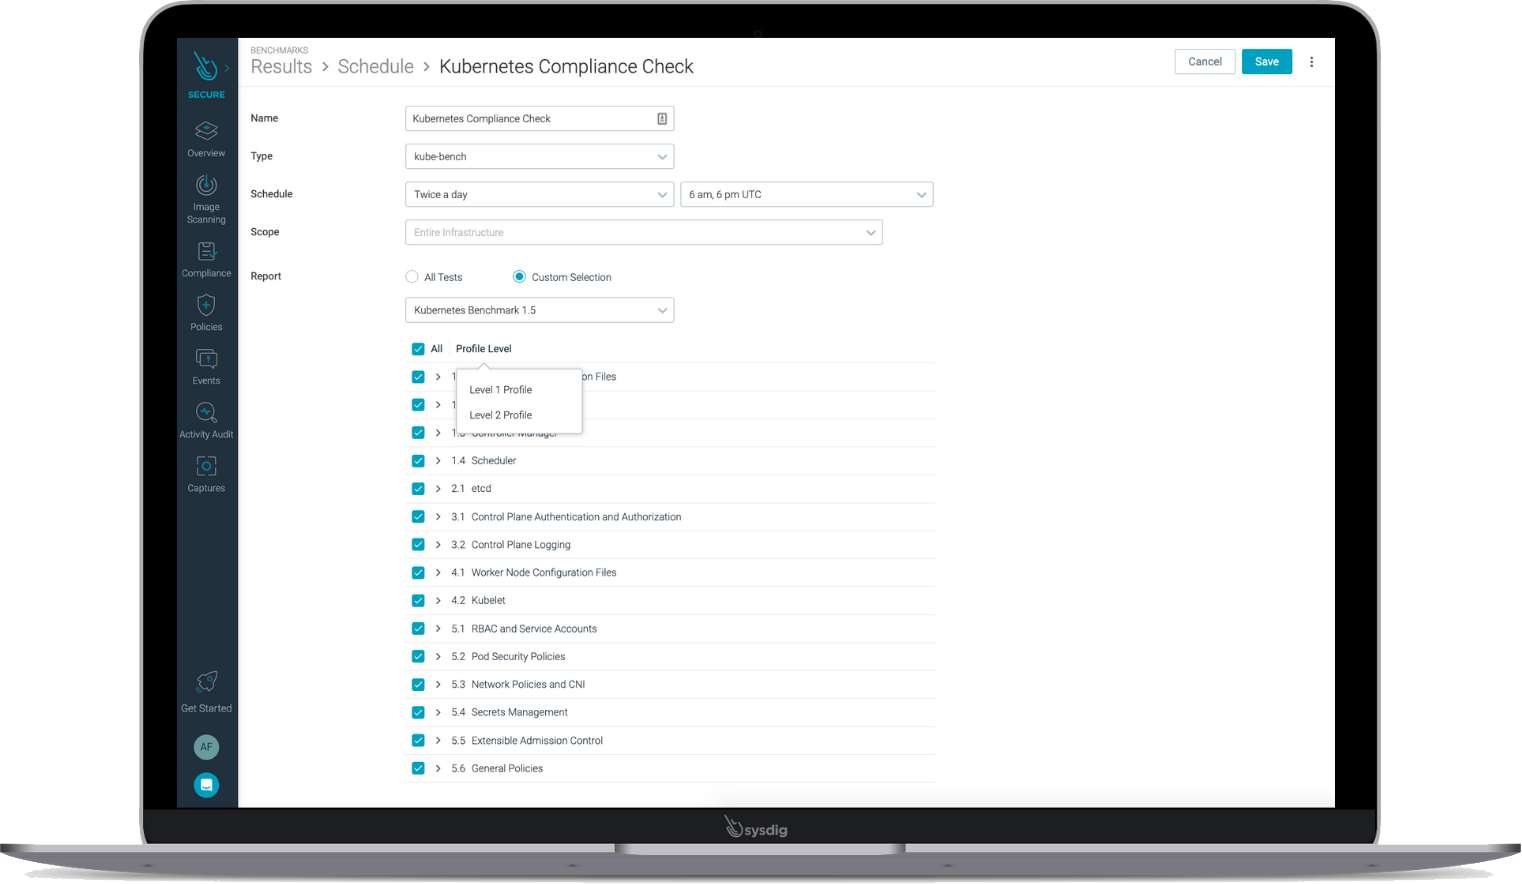Expand the 5.3 Network Policies and CNI row
The width and height of the screenshot is (1522, 884).
438,685
